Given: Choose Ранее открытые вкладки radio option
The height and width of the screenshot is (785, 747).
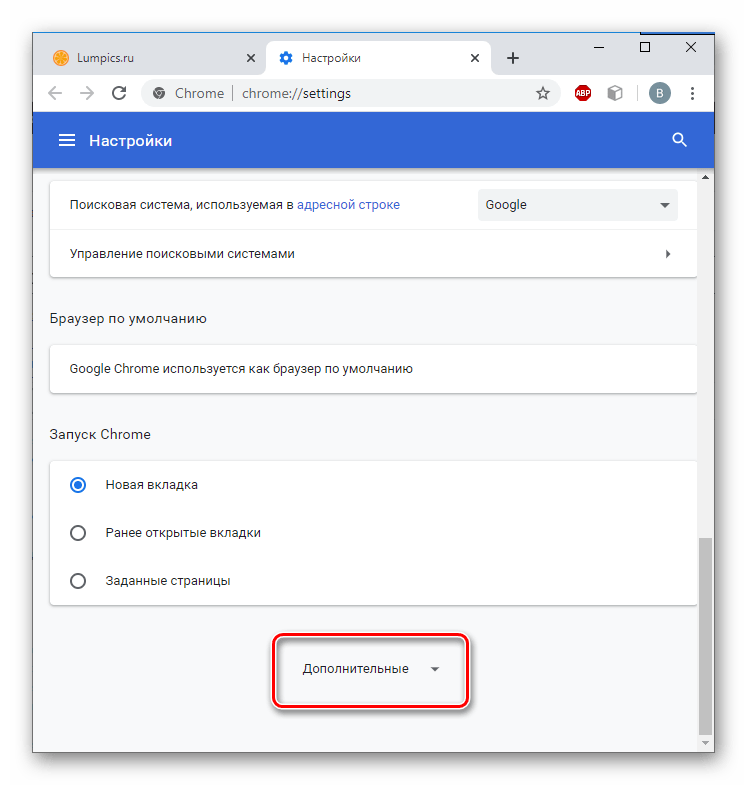Looking at the screenshot, I should coord(78,533).
